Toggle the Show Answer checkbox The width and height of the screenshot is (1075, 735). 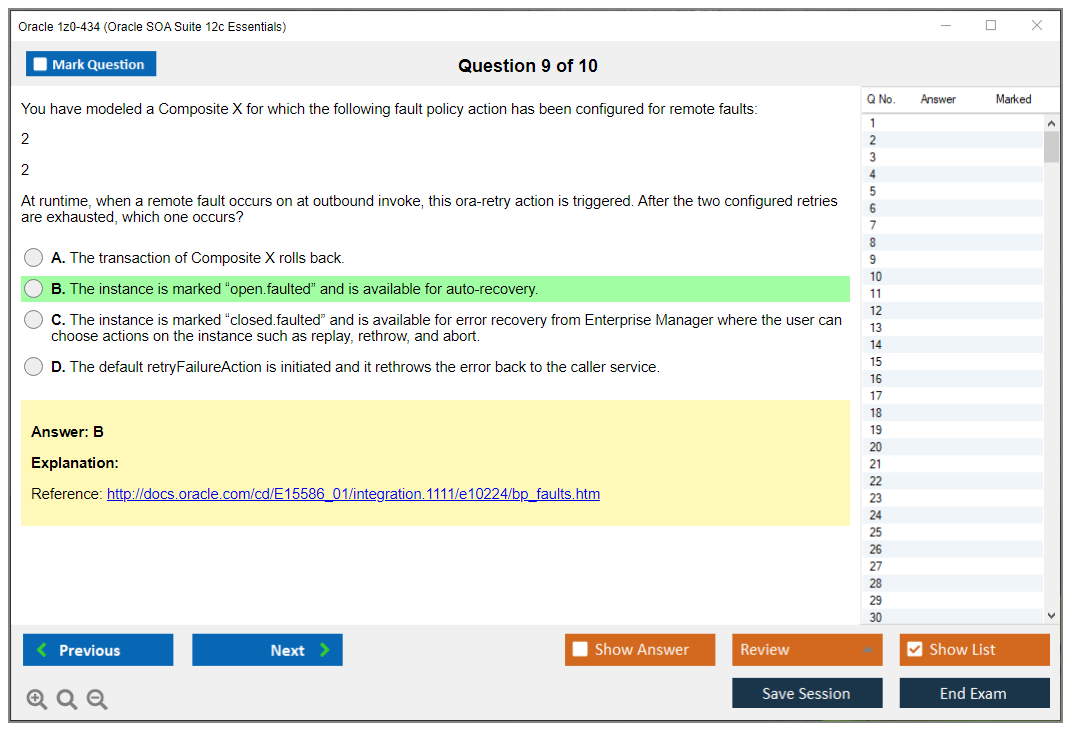click(581, 650)
